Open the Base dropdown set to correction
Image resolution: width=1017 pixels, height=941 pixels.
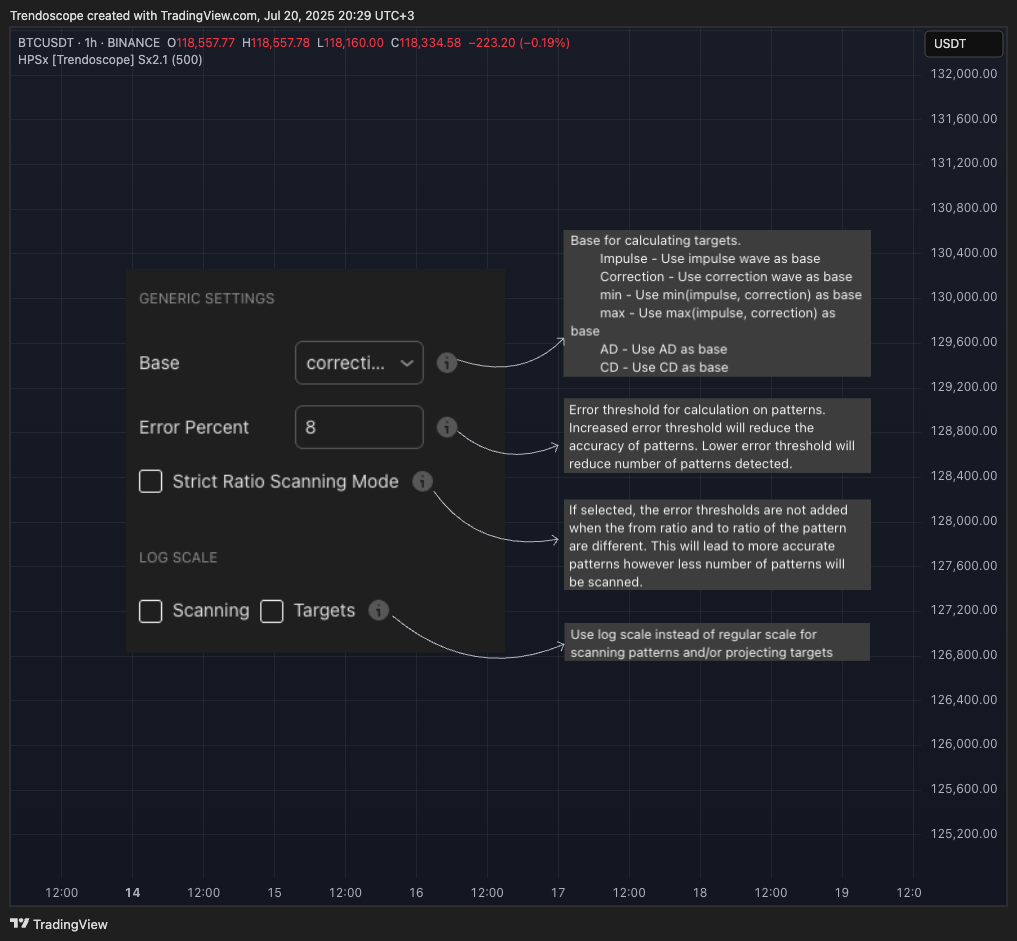pyautogui.click(x=359, y=363)
